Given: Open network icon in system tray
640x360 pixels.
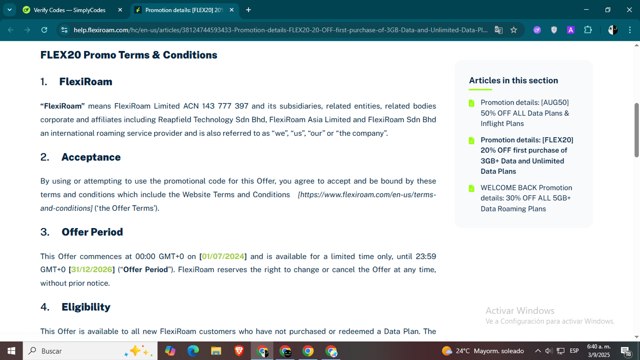Looking at the screenshot, I should pyautogui.click(x=561, y=351).
